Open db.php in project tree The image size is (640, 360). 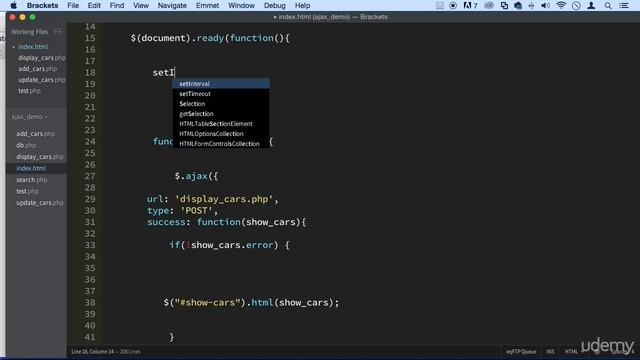[x=26, y=145]
